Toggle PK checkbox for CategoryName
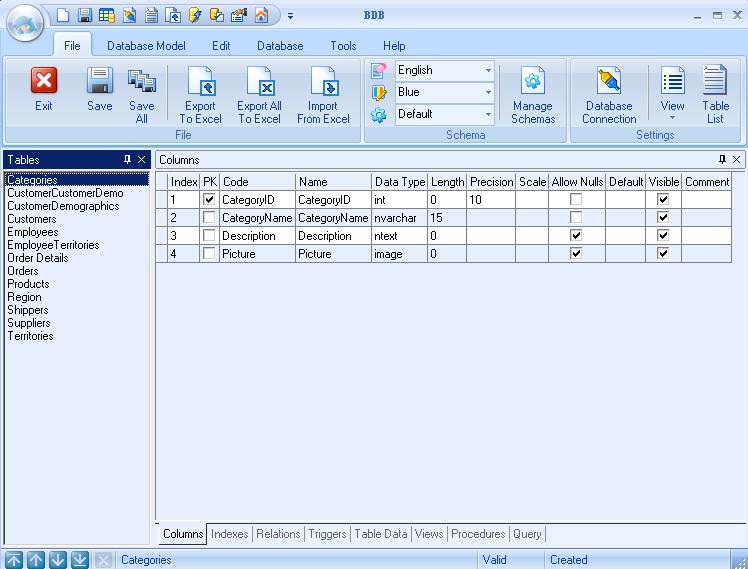 coord(209,217)
